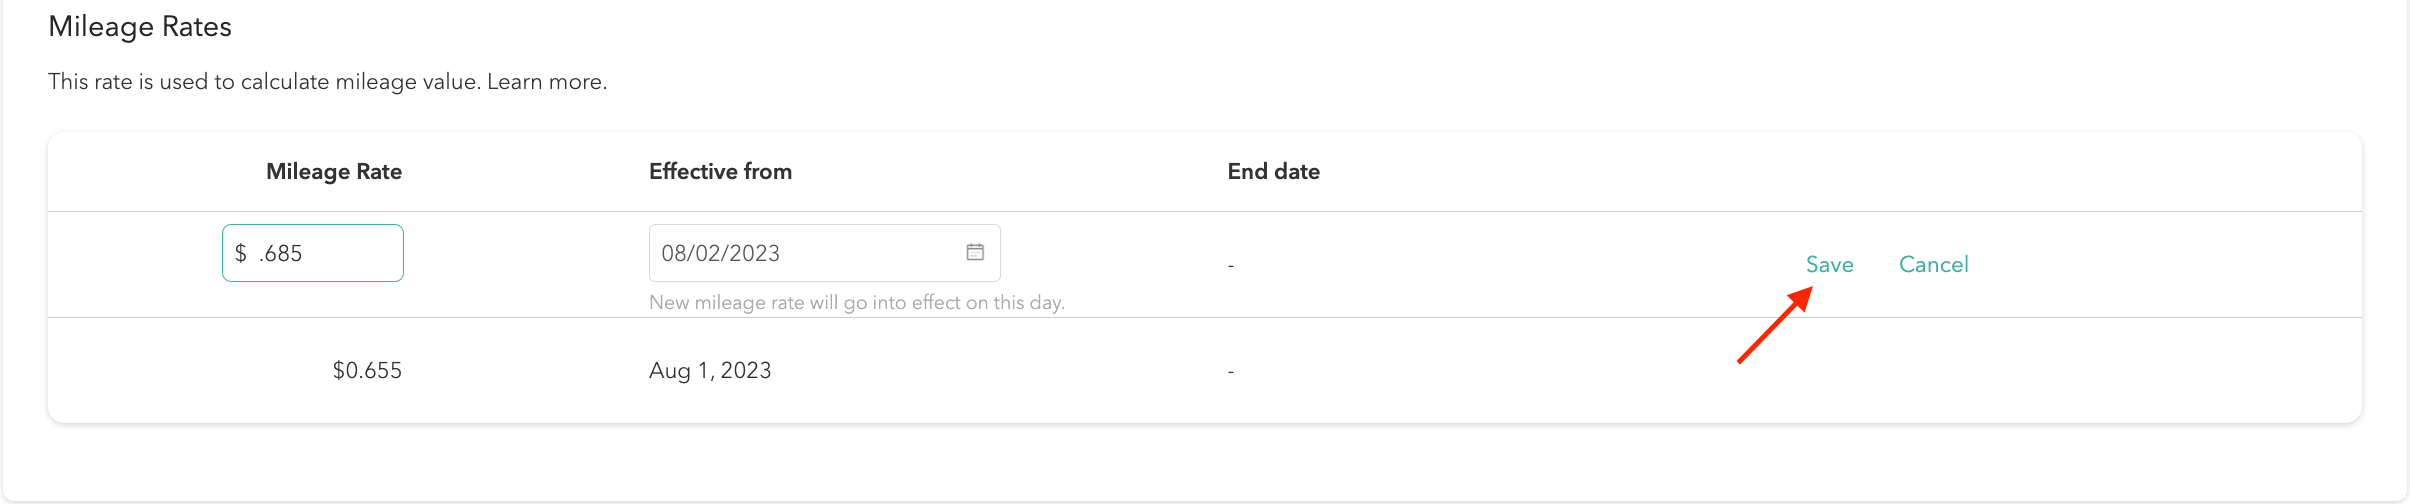Screen dimensions: 2410x504
Task: Focus the .685 mileage rate input
Action: 325,254
